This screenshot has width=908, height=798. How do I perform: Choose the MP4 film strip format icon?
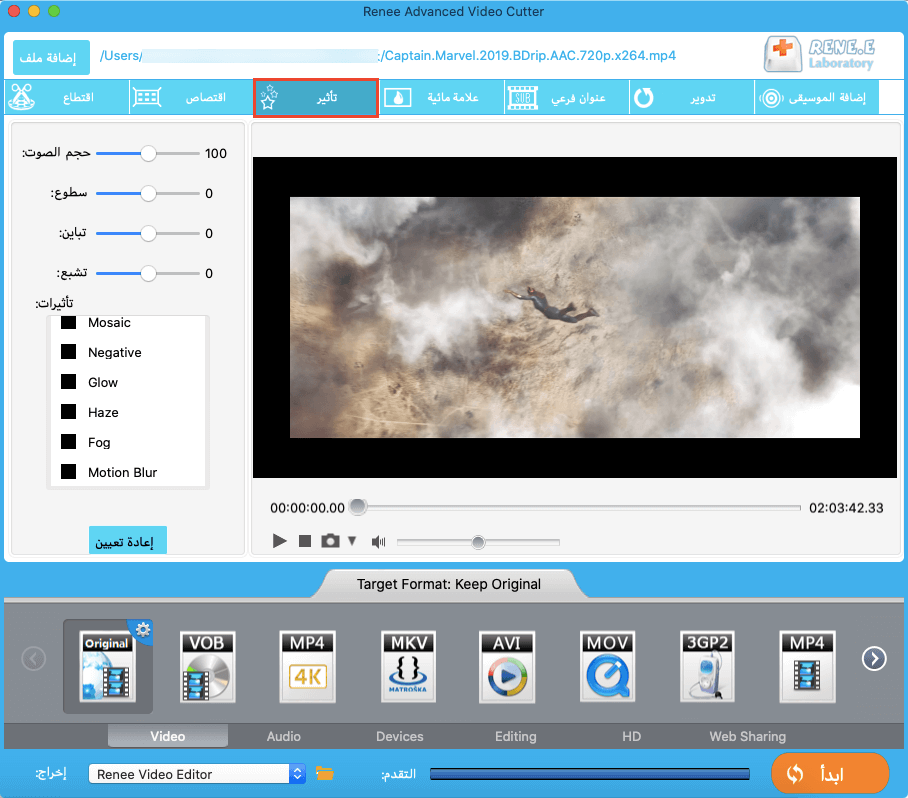click(807, 666)
